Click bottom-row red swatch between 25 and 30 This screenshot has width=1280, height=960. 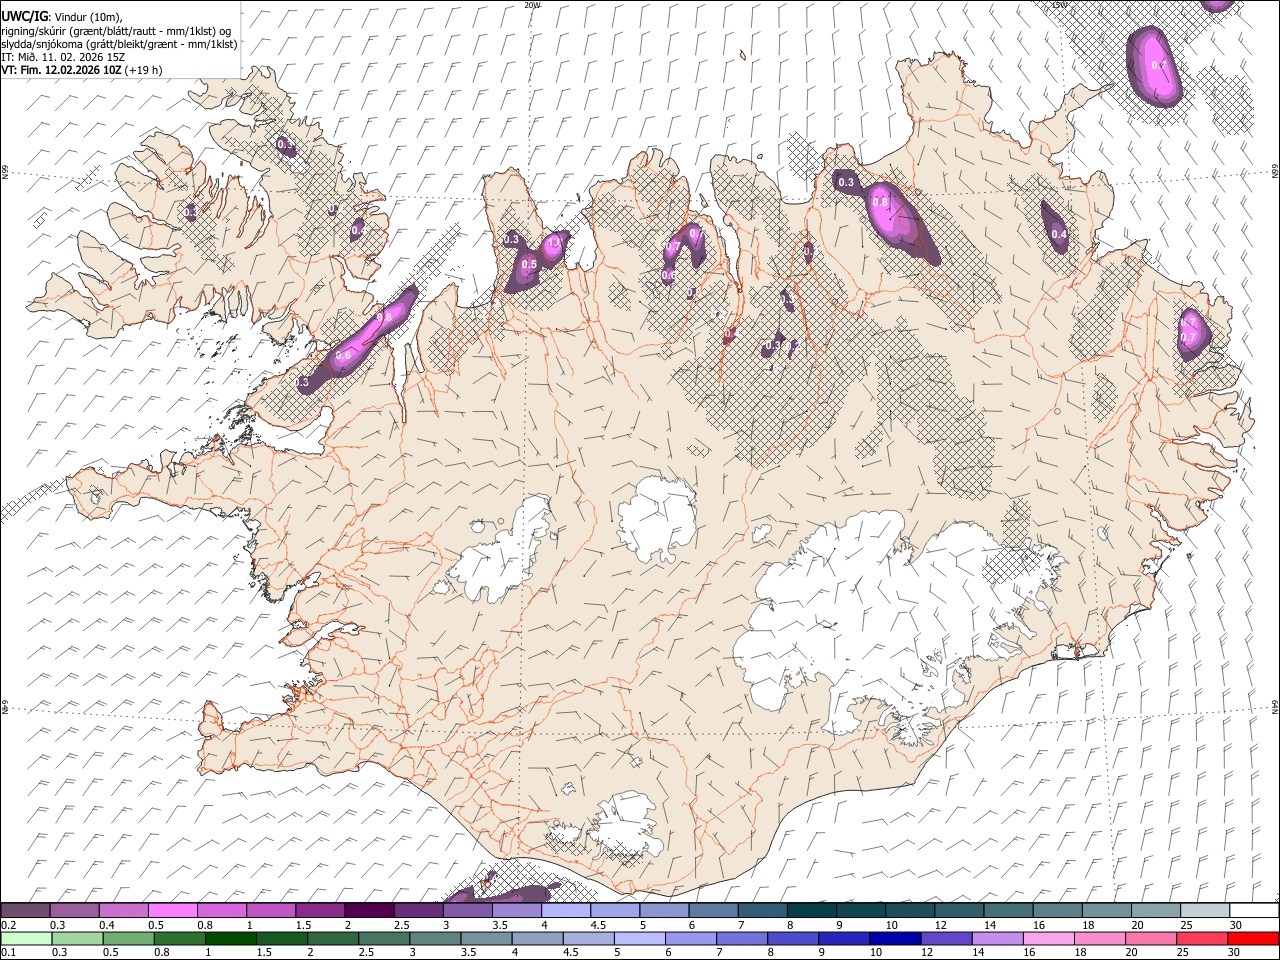[1203, 938]
